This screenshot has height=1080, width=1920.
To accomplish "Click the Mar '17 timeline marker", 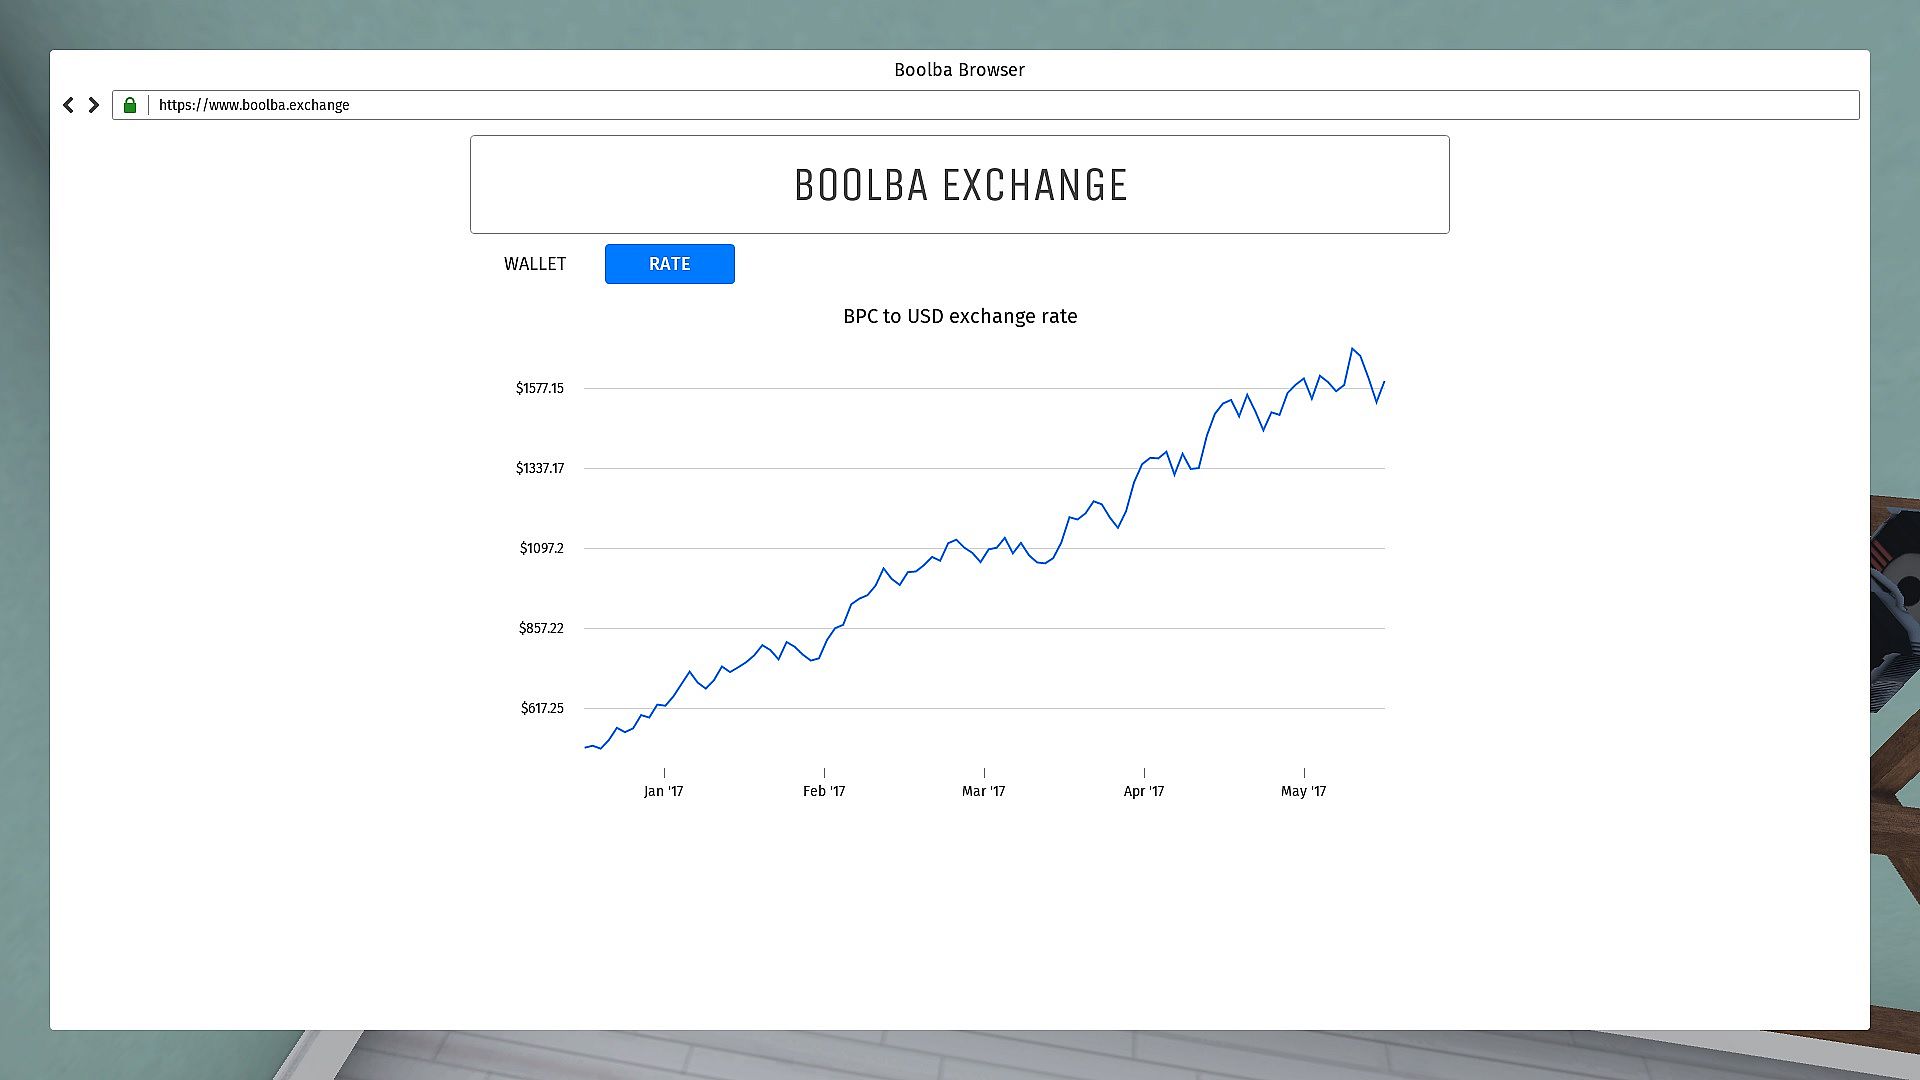I will [x=983, y=791].
